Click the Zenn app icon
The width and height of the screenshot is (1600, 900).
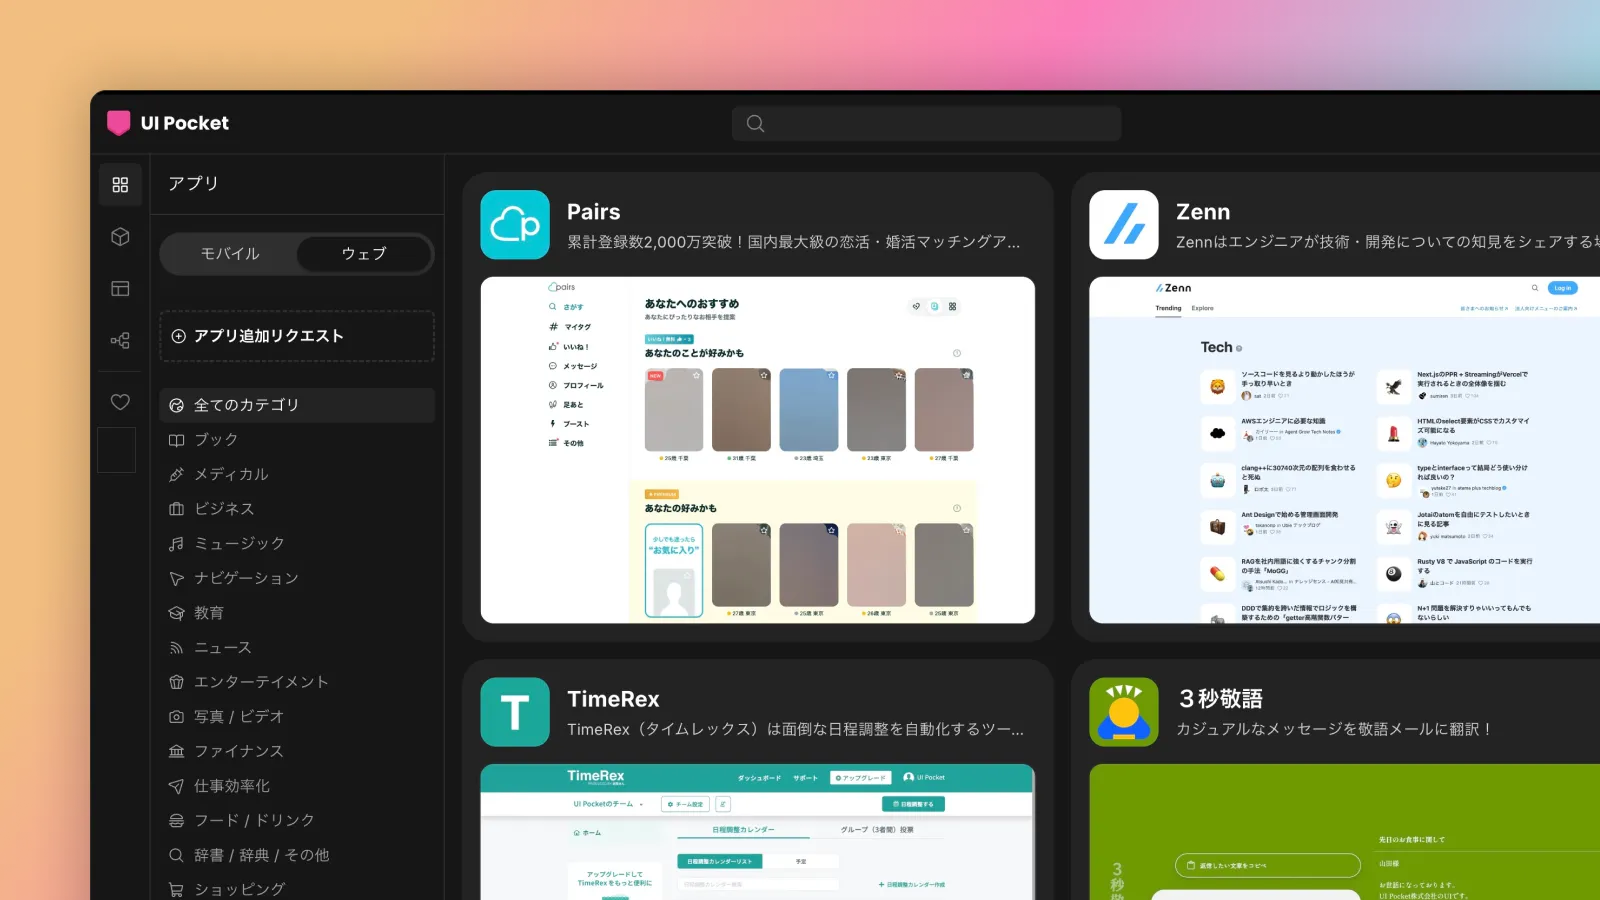point(1123,225)
